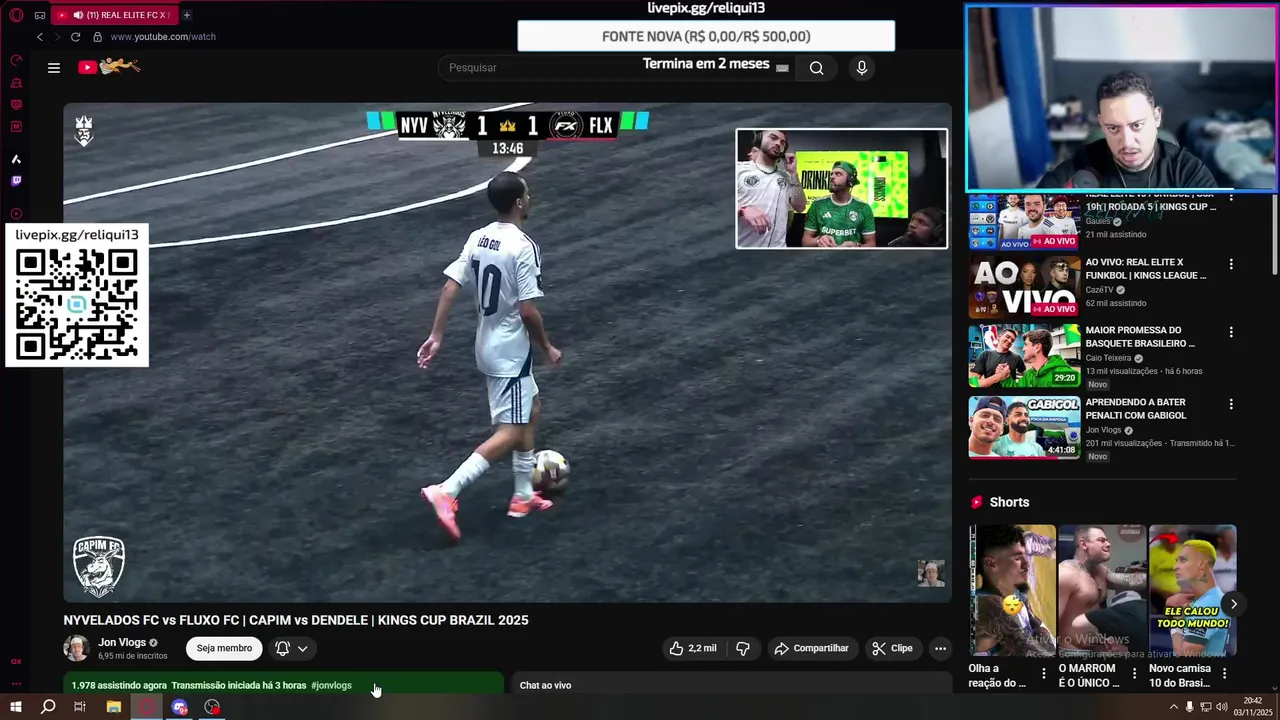Open the 'Novo camisa 10 do Brasi' short
Image resolution: width=1280 pixels, height=720 pixels.
click(x=1192, y=590)
